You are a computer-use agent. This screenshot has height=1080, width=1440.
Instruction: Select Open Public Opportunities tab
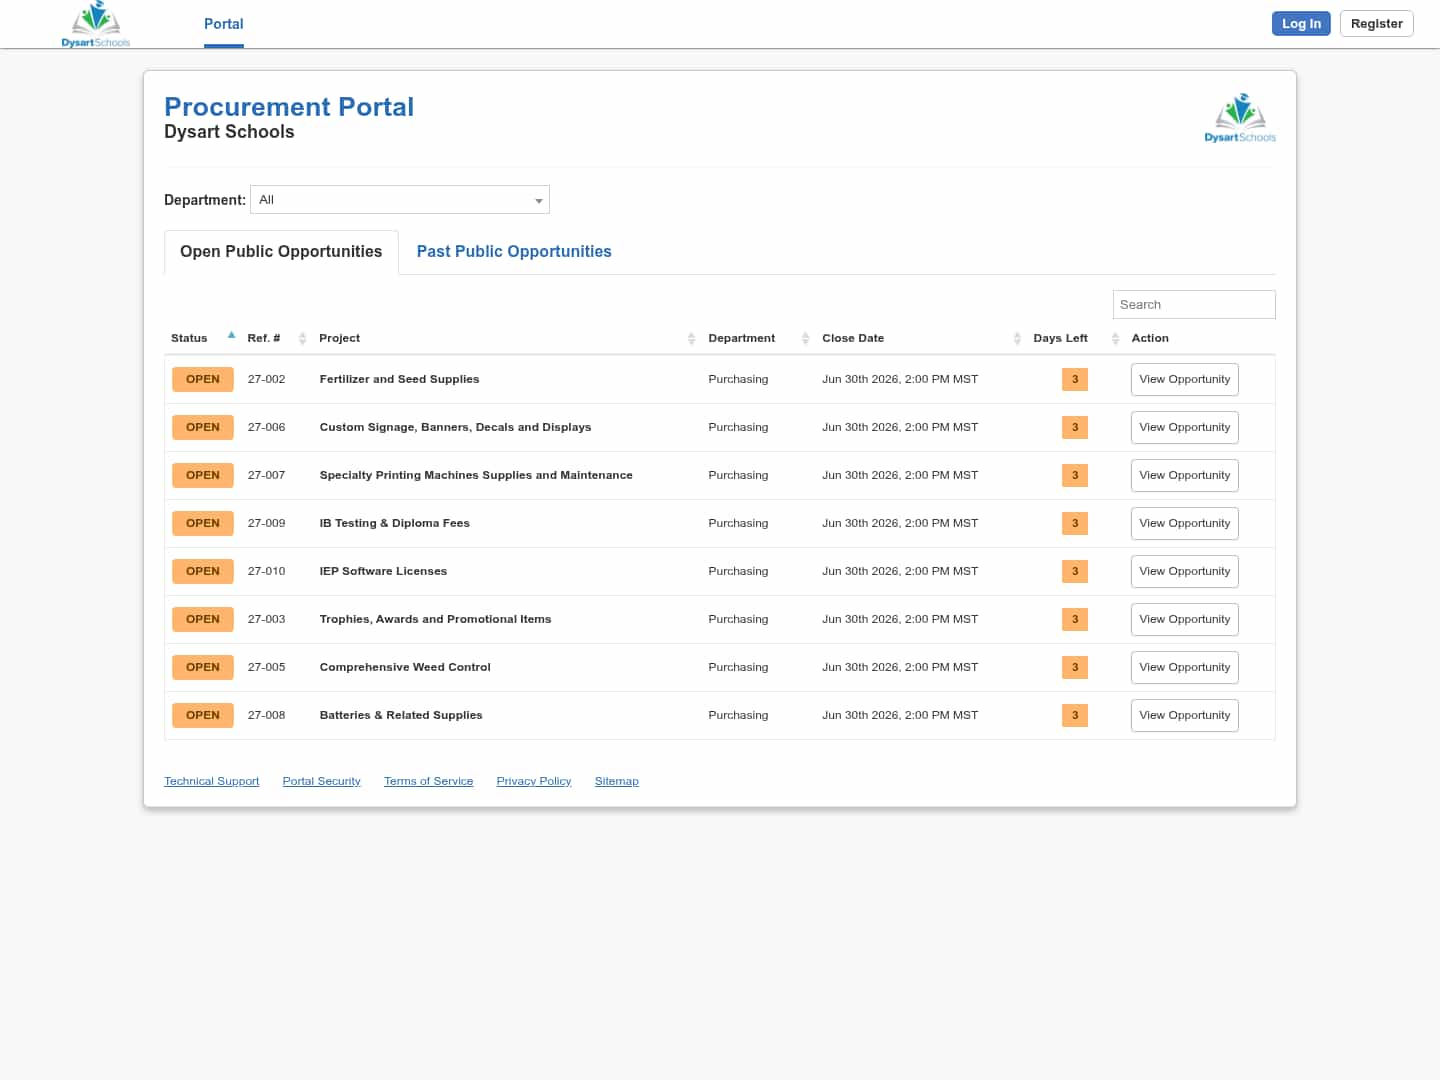click(281, 252)
